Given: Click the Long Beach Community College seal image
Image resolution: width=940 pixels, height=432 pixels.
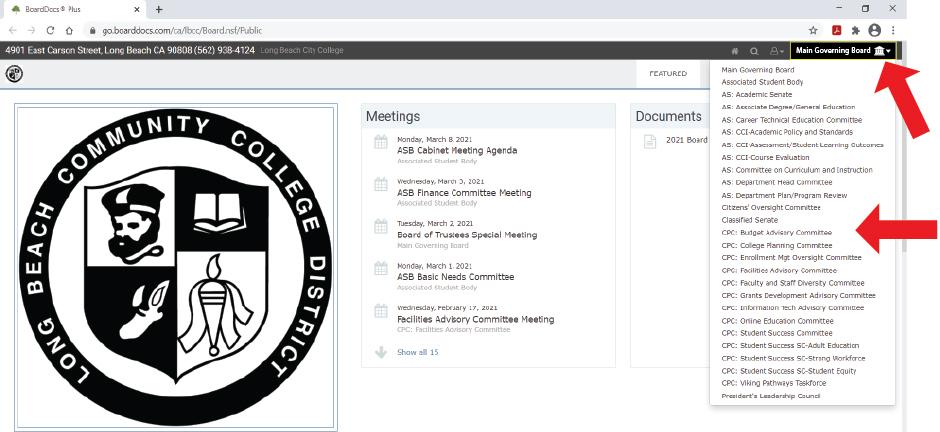Looking at the screenshot, I should [176, 267].
